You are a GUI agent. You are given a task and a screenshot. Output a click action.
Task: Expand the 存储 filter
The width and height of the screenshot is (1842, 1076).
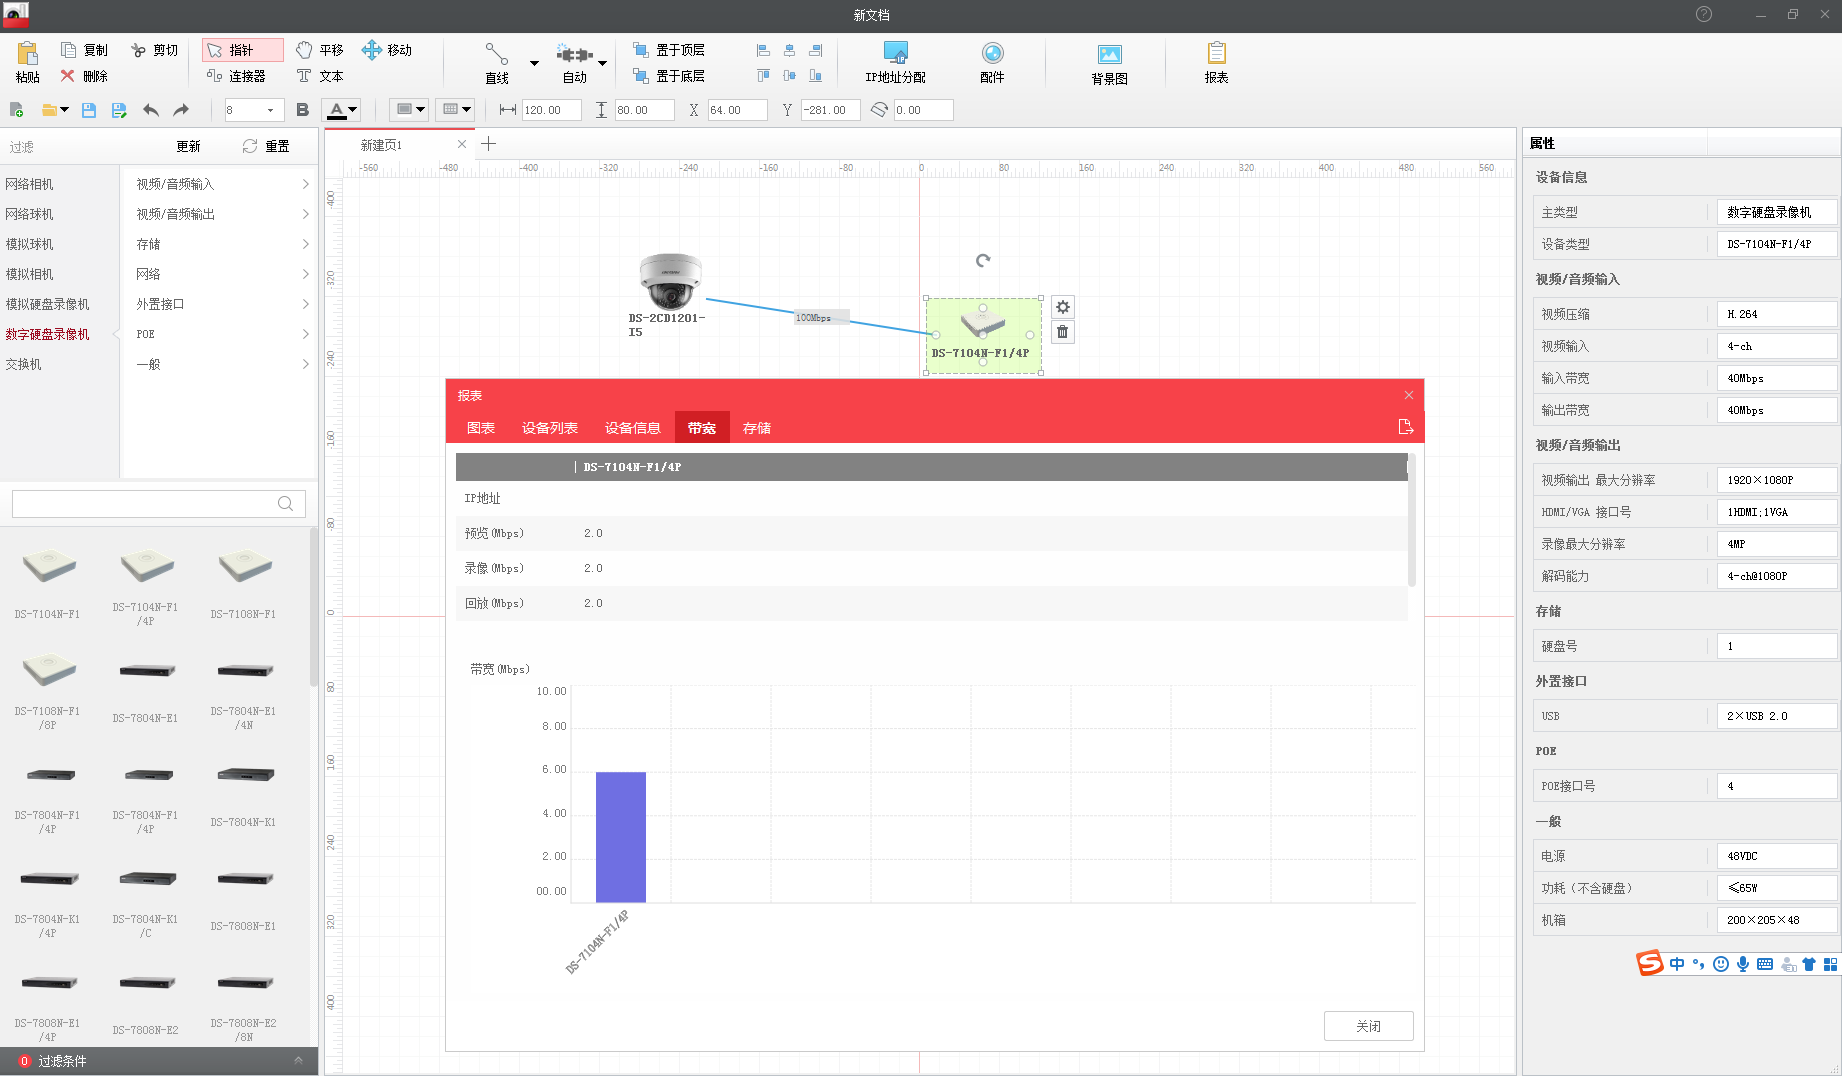(x=223, y=244)
